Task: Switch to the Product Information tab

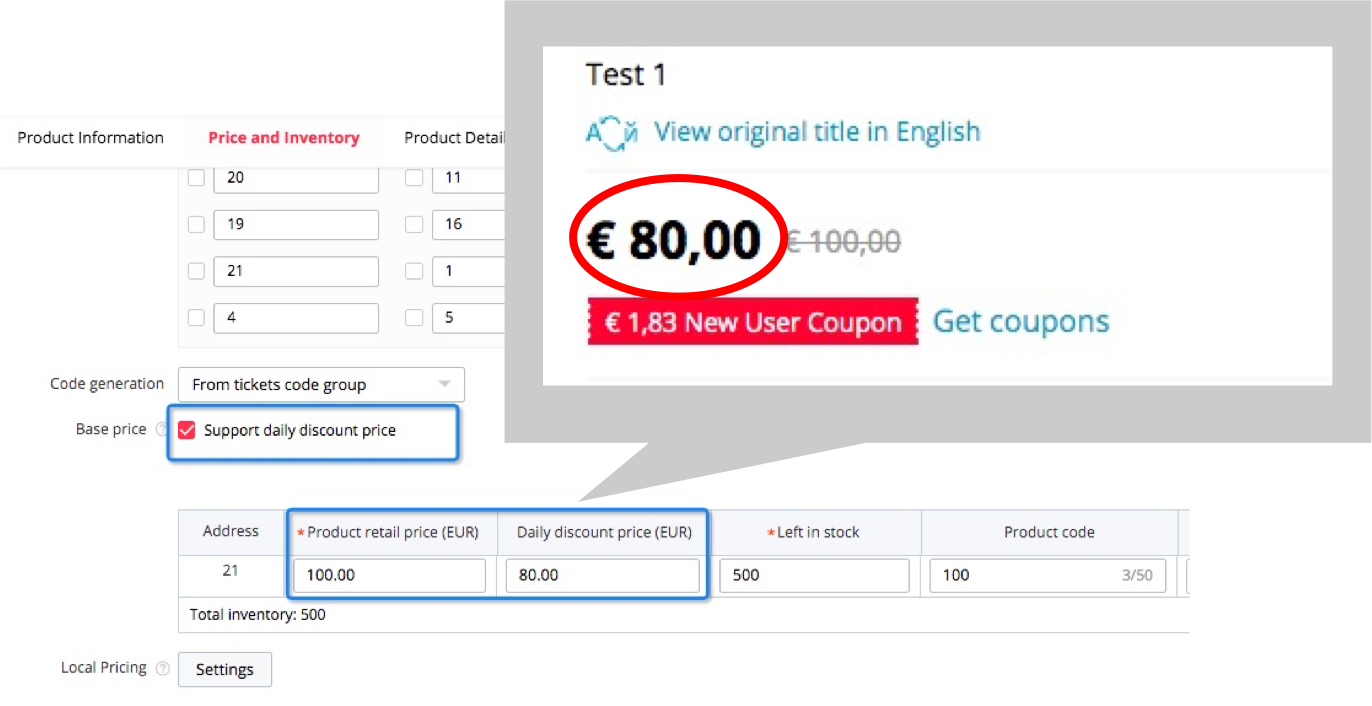Action: (x=90, y=138)
